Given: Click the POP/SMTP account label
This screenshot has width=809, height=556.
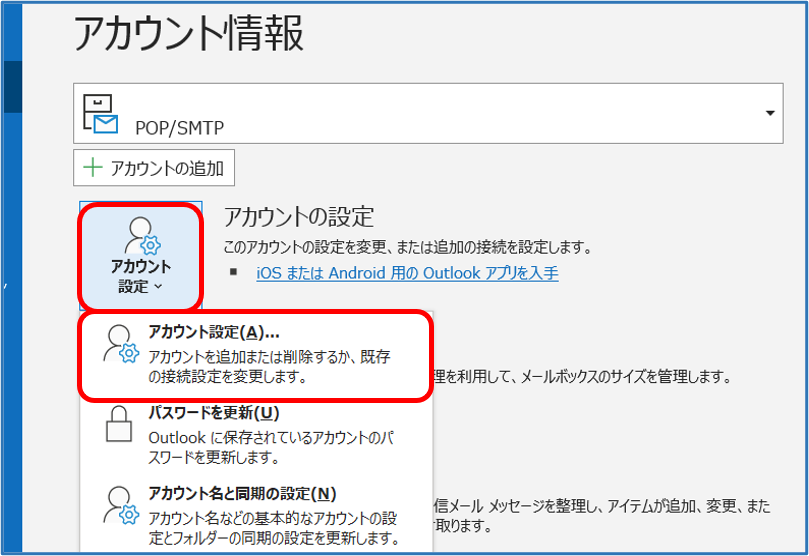Looking at the screenshot, I should tap(179, 127).
